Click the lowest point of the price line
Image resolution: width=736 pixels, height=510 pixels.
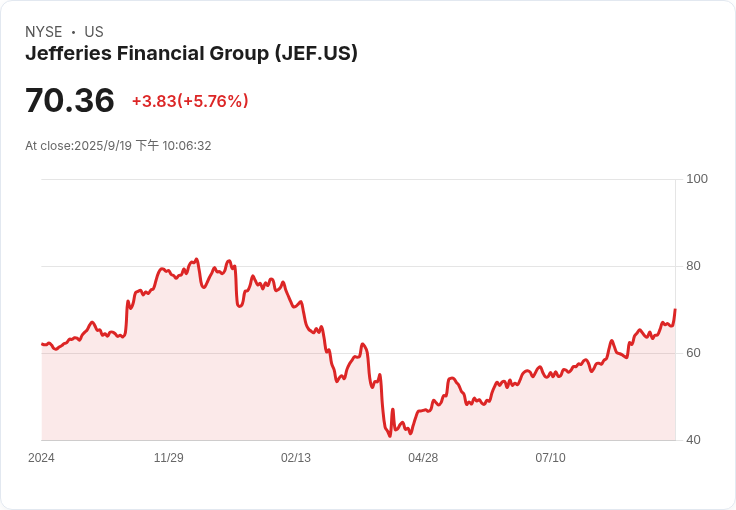389,436
